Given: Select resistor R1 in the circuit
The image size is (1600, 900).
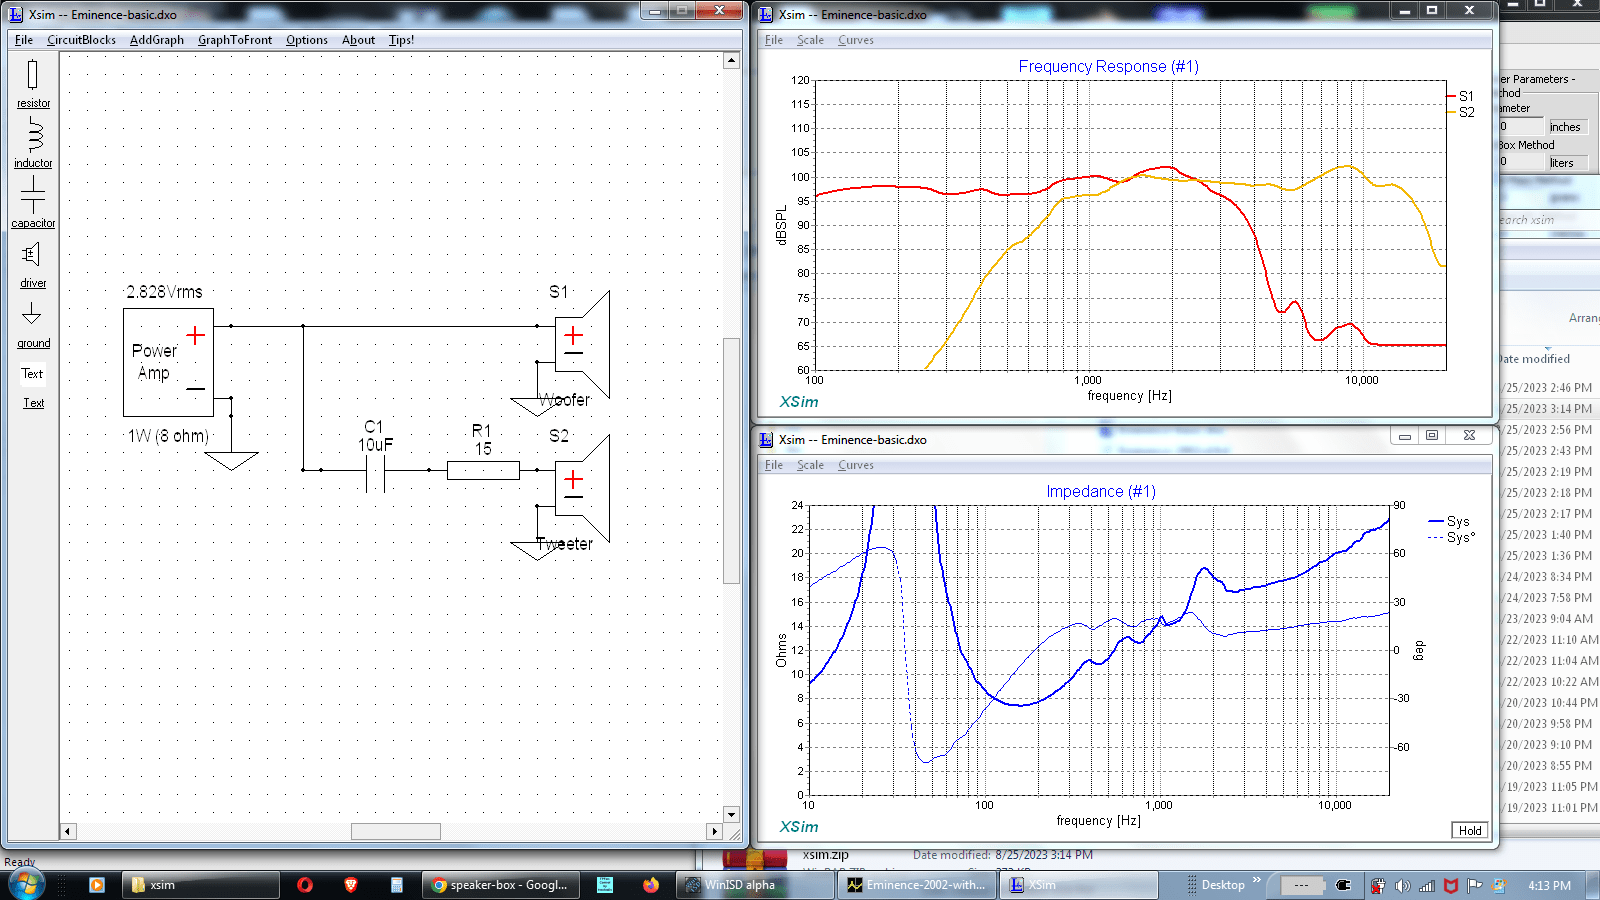Looking at the screenshot, I should (483, 470).
